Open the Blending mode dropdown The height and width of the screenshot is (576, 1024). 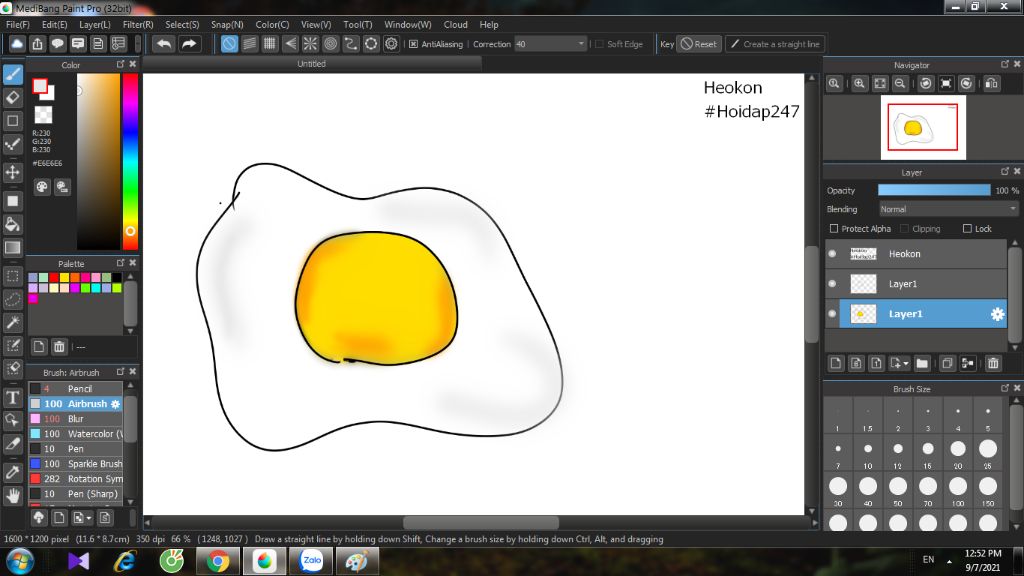pyautogui.click(x=948, y=209)
